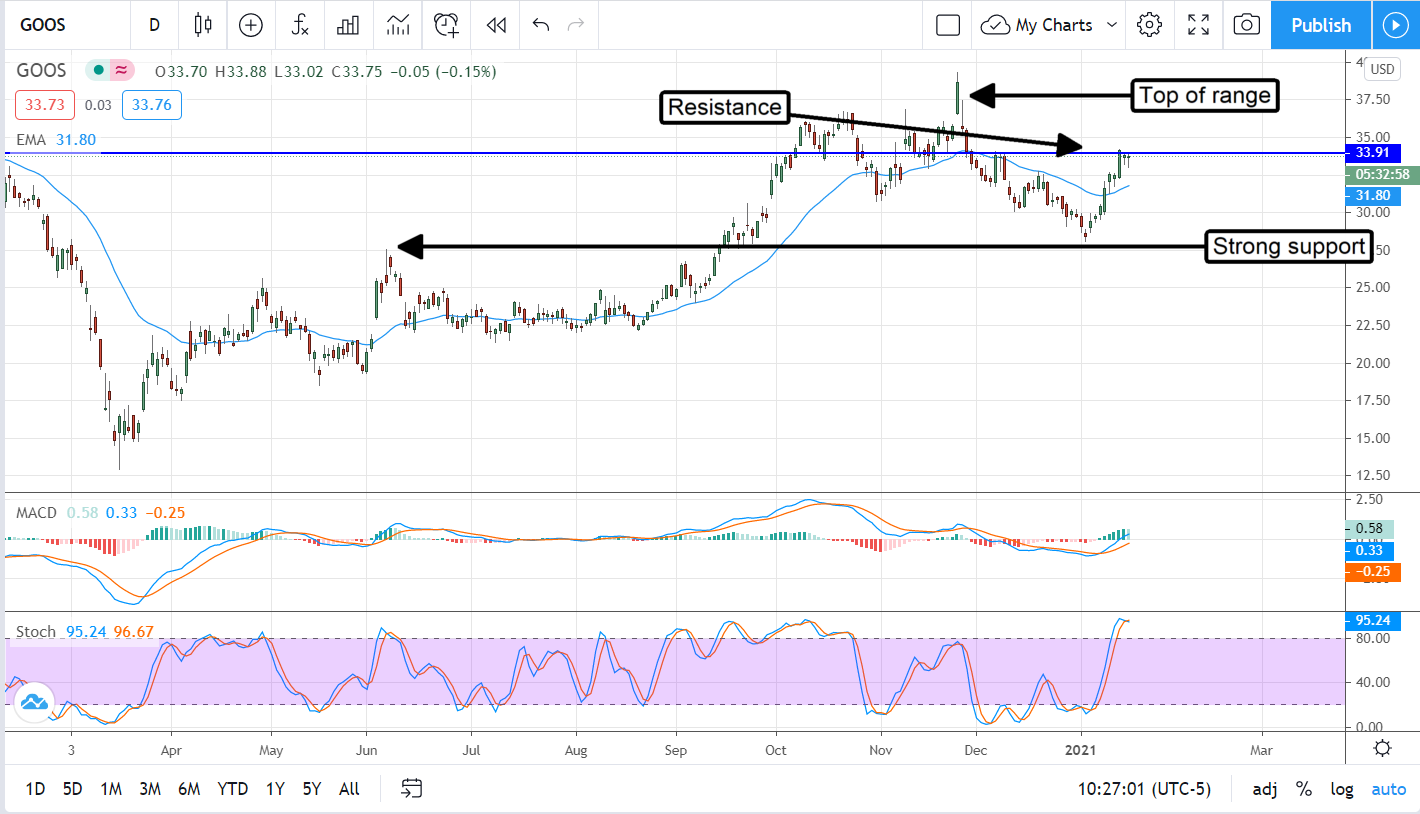1420x814 pixels.
Task: Toggle the percent scale option
Action: pos(1304,789)
